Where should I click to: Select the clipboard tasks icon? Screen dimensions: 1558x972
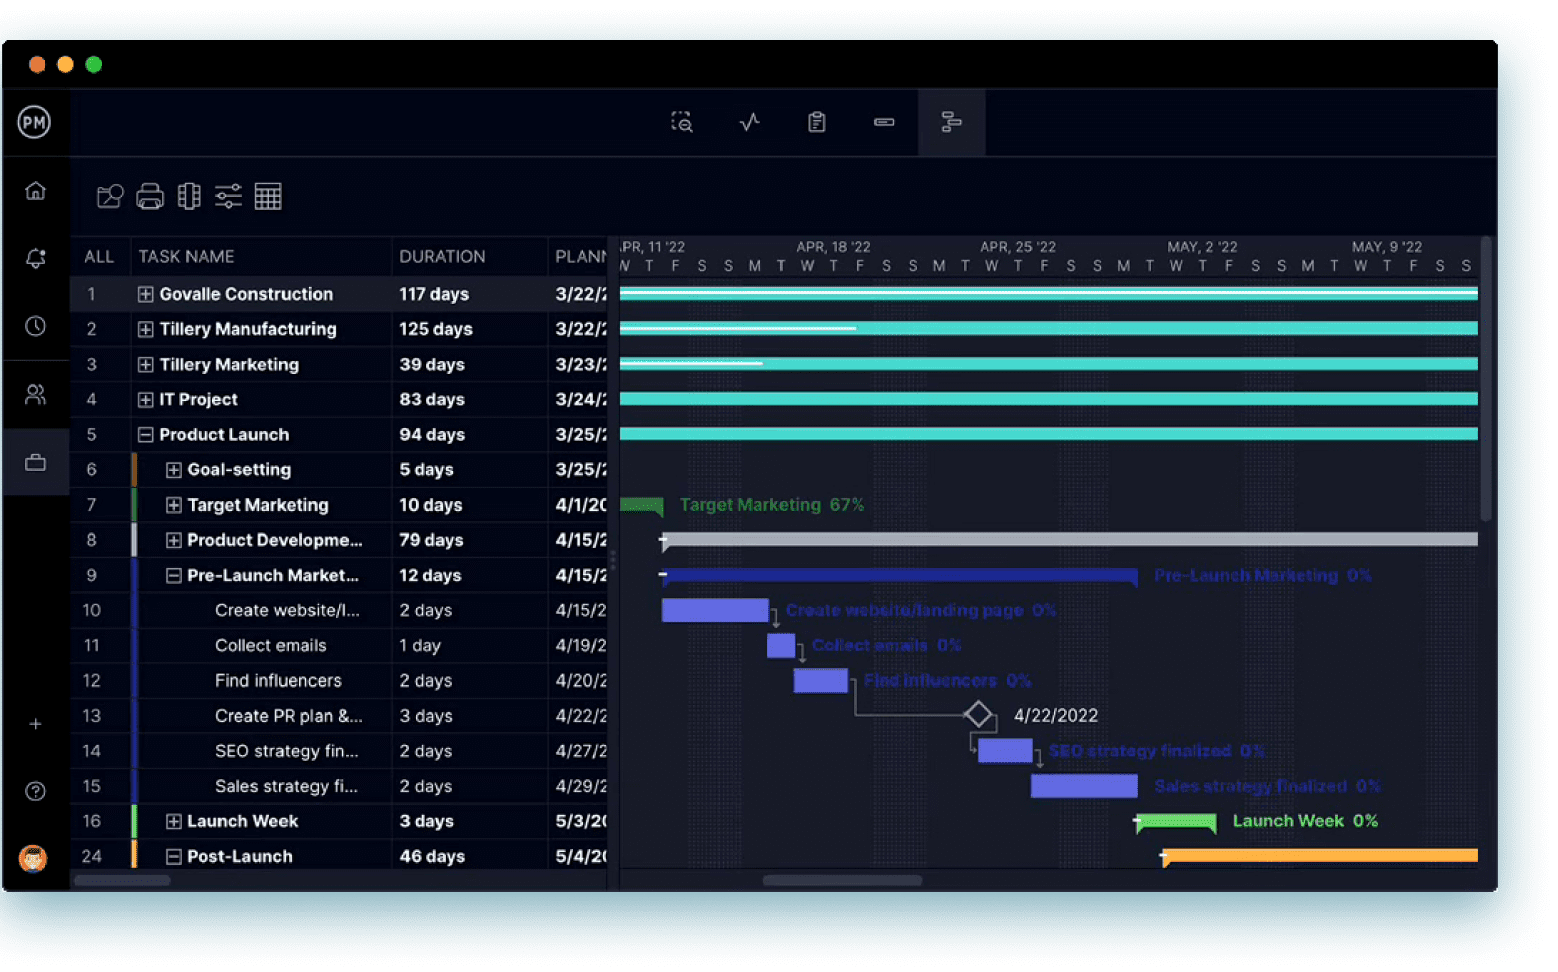coord(816,122)
